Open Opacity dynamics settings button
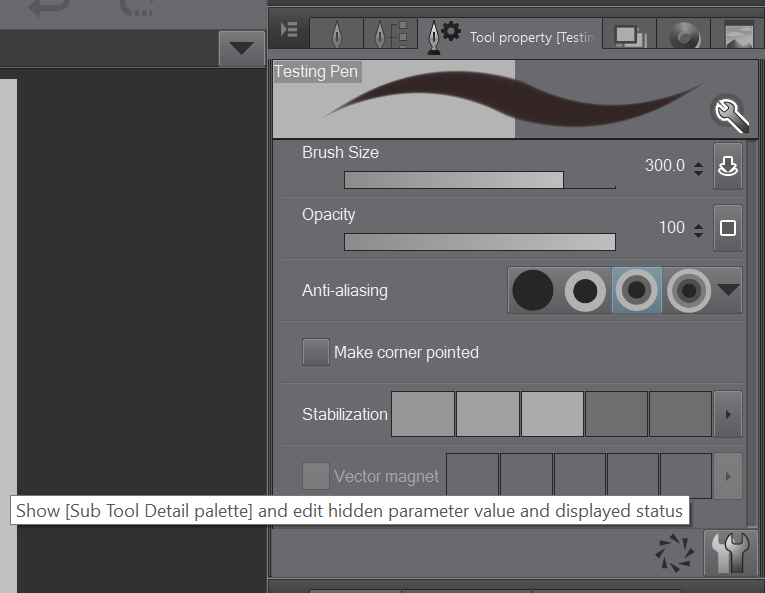Viewport: 765px width, 593px height. (x=727, y=228)
